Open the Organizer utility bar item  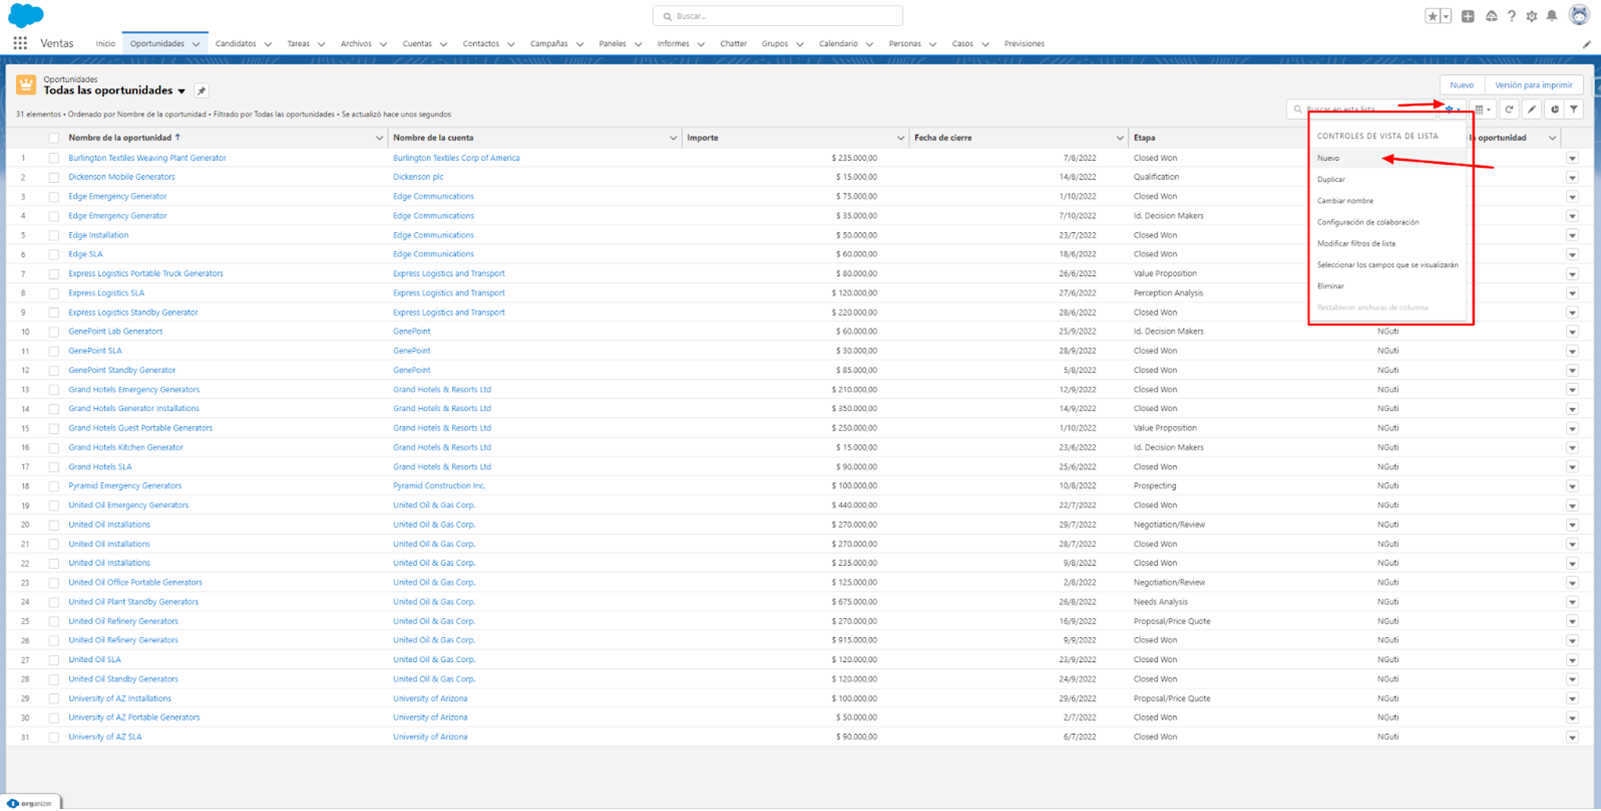[x=31, y=803]
